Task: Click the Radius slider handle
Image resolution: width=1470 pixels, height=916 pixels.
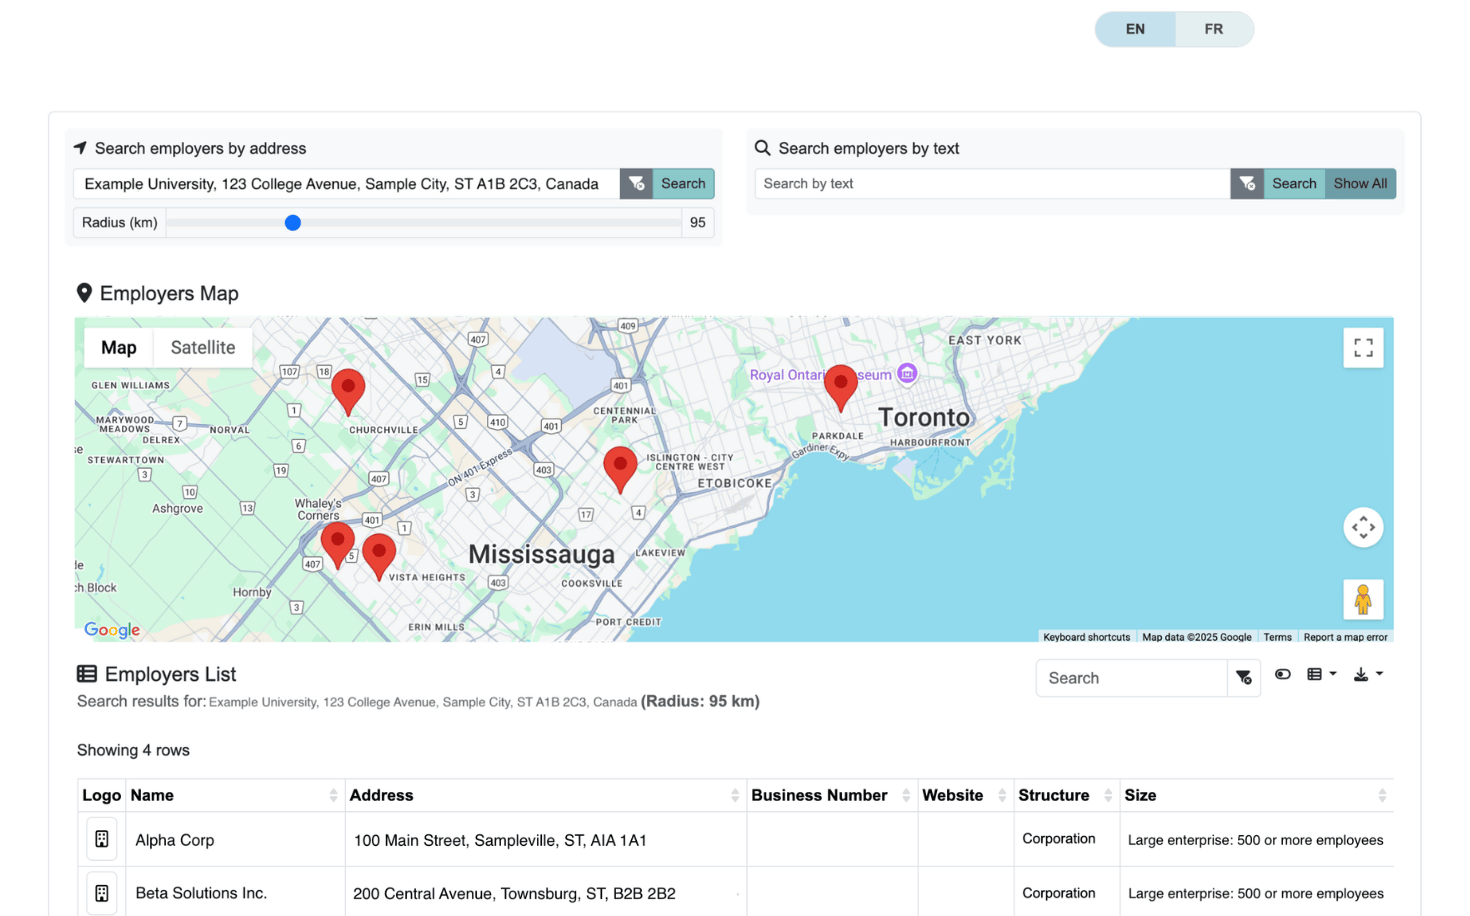Action: tap(293, 223)
